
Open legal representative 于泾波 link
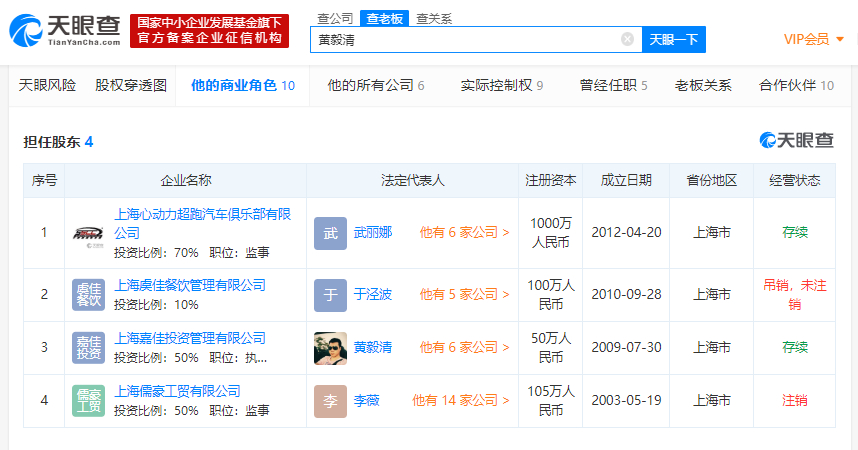[373, 295]
